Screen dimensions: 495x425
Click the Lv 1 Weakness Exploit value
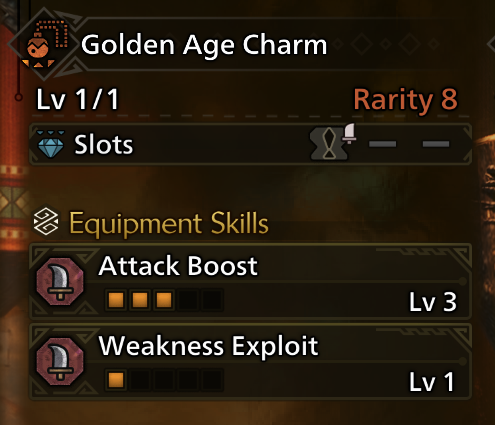432,382
